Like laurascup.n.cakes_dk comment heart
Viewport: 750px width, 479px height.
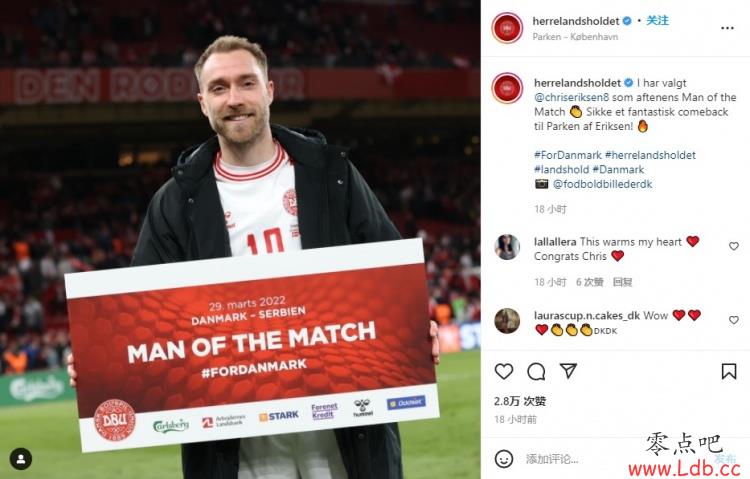coord(734,320)
